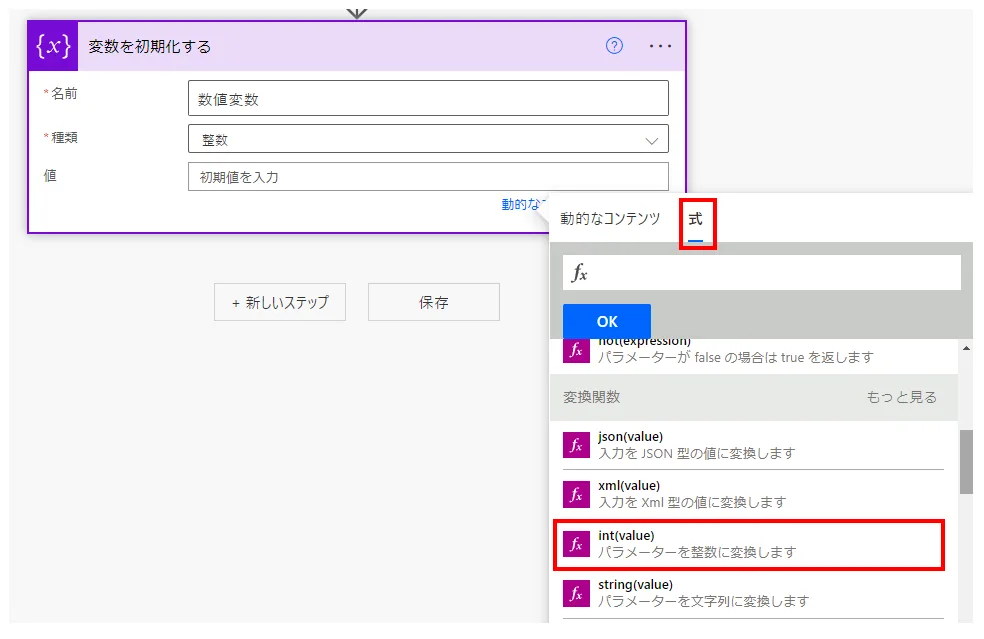Click the fx icon beside int(value)
The height and width of the screenshot is (639, 984).
click(x=576, y=544)
